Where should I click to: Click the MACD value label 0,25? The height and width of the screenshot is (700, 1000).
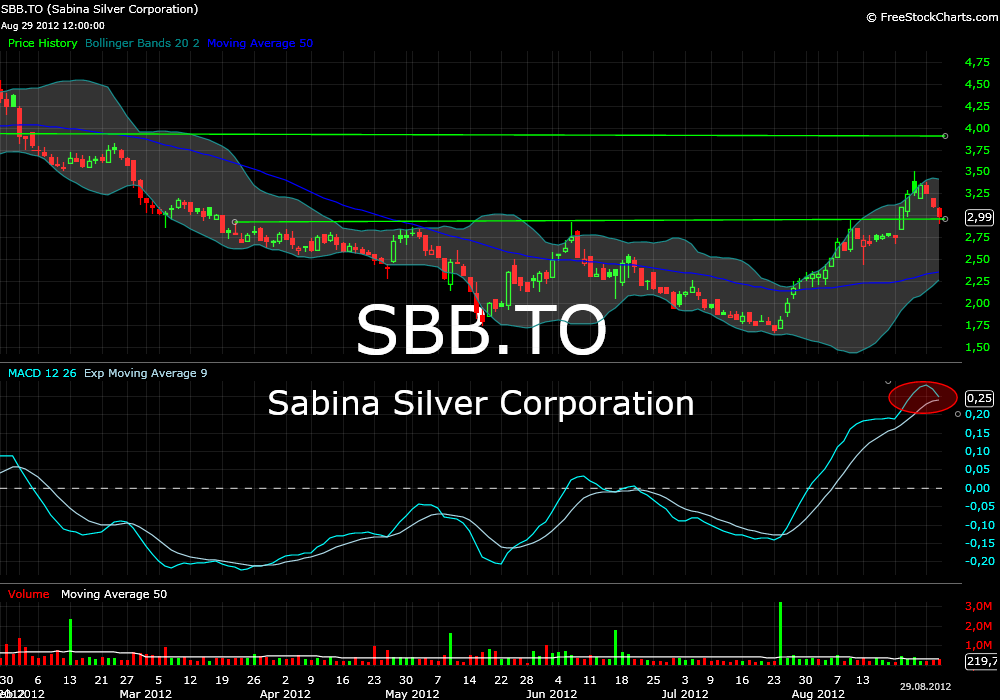pyautogui.click(x=980, y=398)
